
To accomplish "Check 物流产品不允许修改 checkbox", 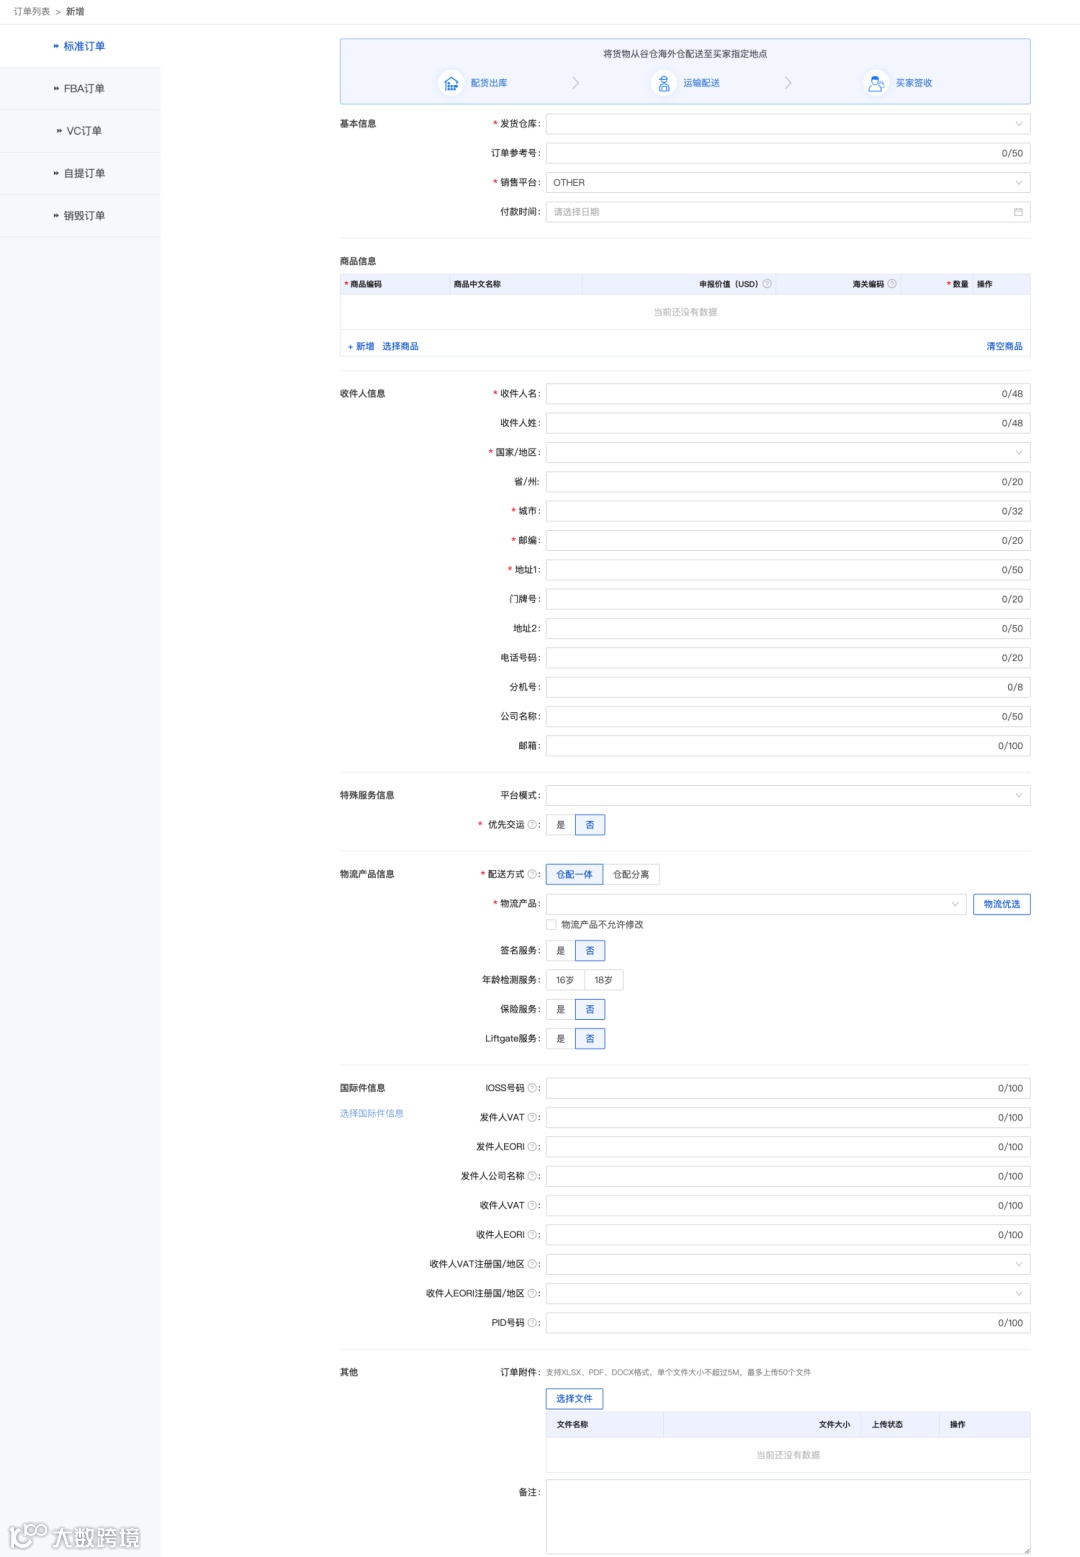I will 551,925.
